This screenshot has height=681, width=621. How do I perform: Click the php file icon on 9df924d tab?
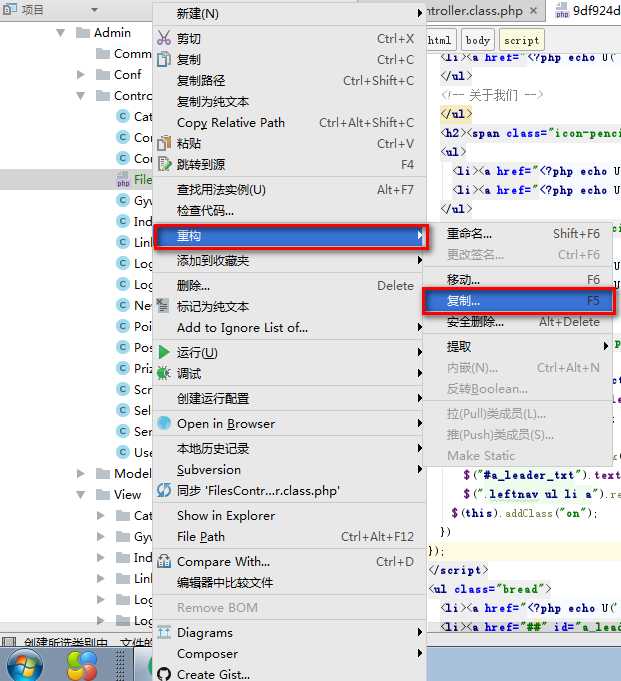pyautogui.click(x=562, y=10)
